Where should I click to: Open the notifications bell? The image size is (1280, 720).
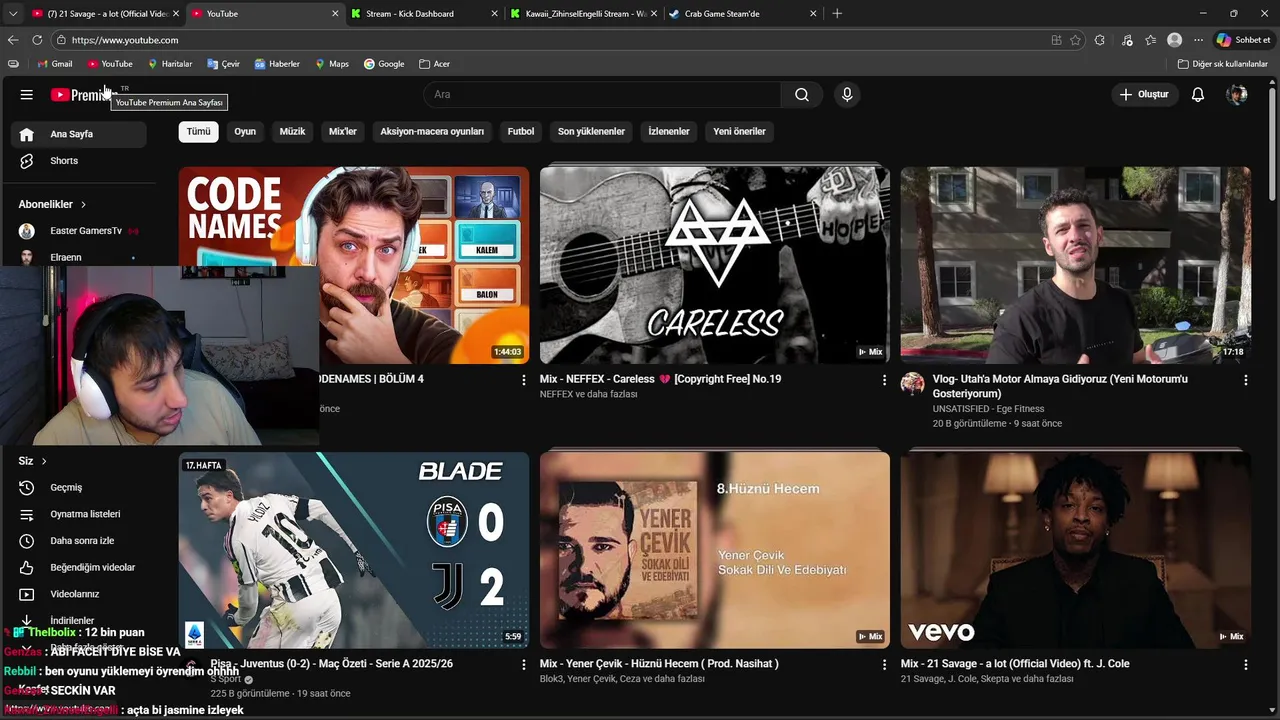[1198, 95]
